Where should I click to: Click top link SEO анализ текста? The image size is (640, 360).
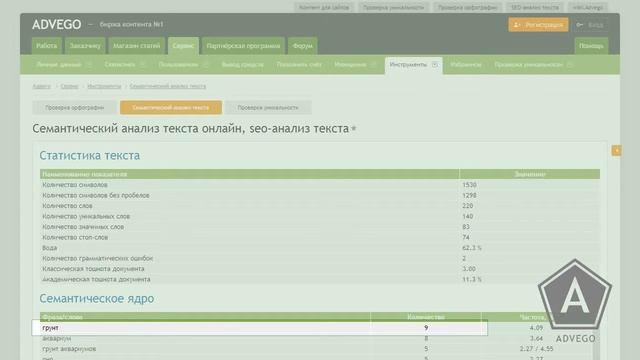click(x=535, y=7)
